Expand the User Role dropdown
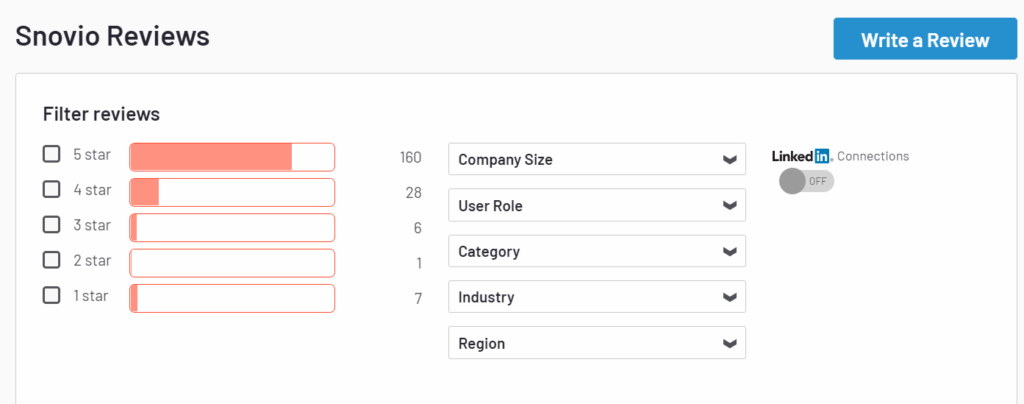The width and height of the screenshot is (1024, 404). [597, 205]
